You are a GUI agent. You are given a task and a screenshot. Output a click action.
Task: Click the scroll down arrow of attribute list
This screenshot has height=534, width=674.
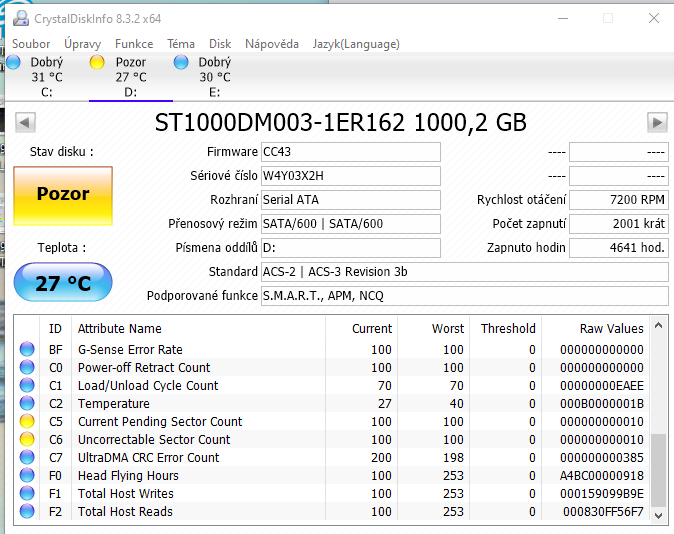(659, 513)
